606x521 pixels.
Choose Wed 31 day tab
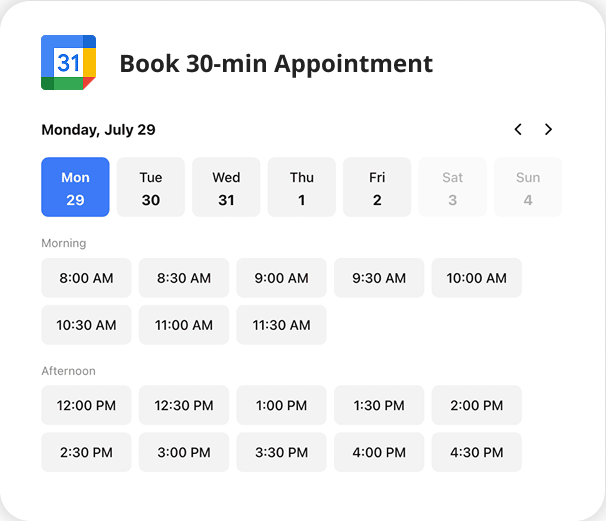pos(226,187)
